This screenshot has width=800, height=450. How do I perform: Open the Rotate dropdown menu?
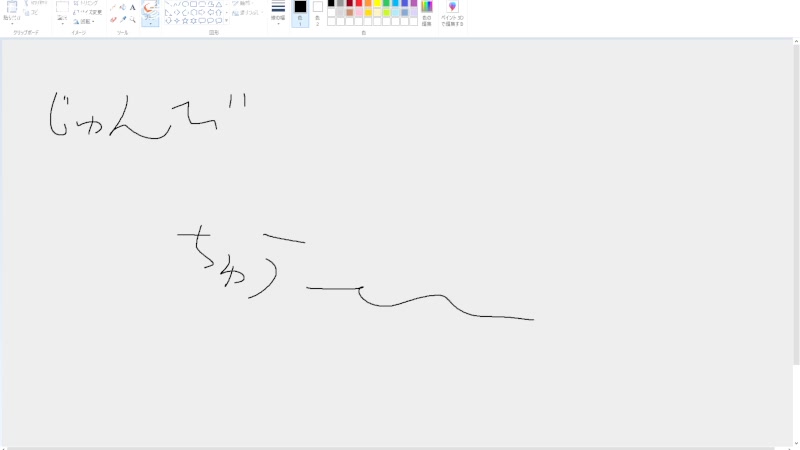pos(86,21)
